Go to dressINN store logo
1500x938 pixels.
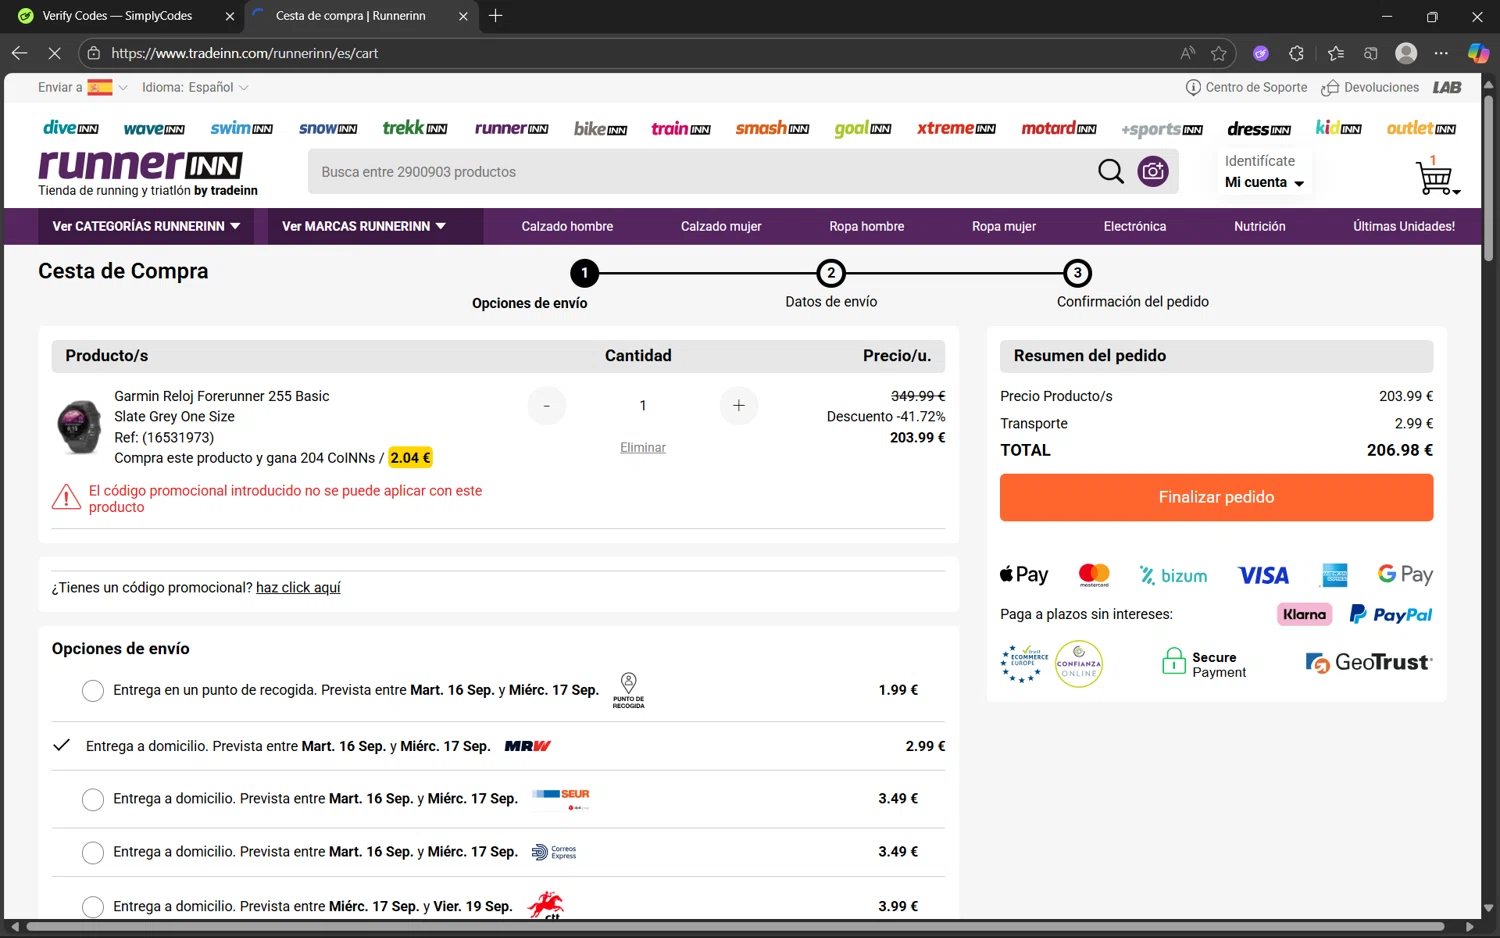click(x=1258, y=129)
